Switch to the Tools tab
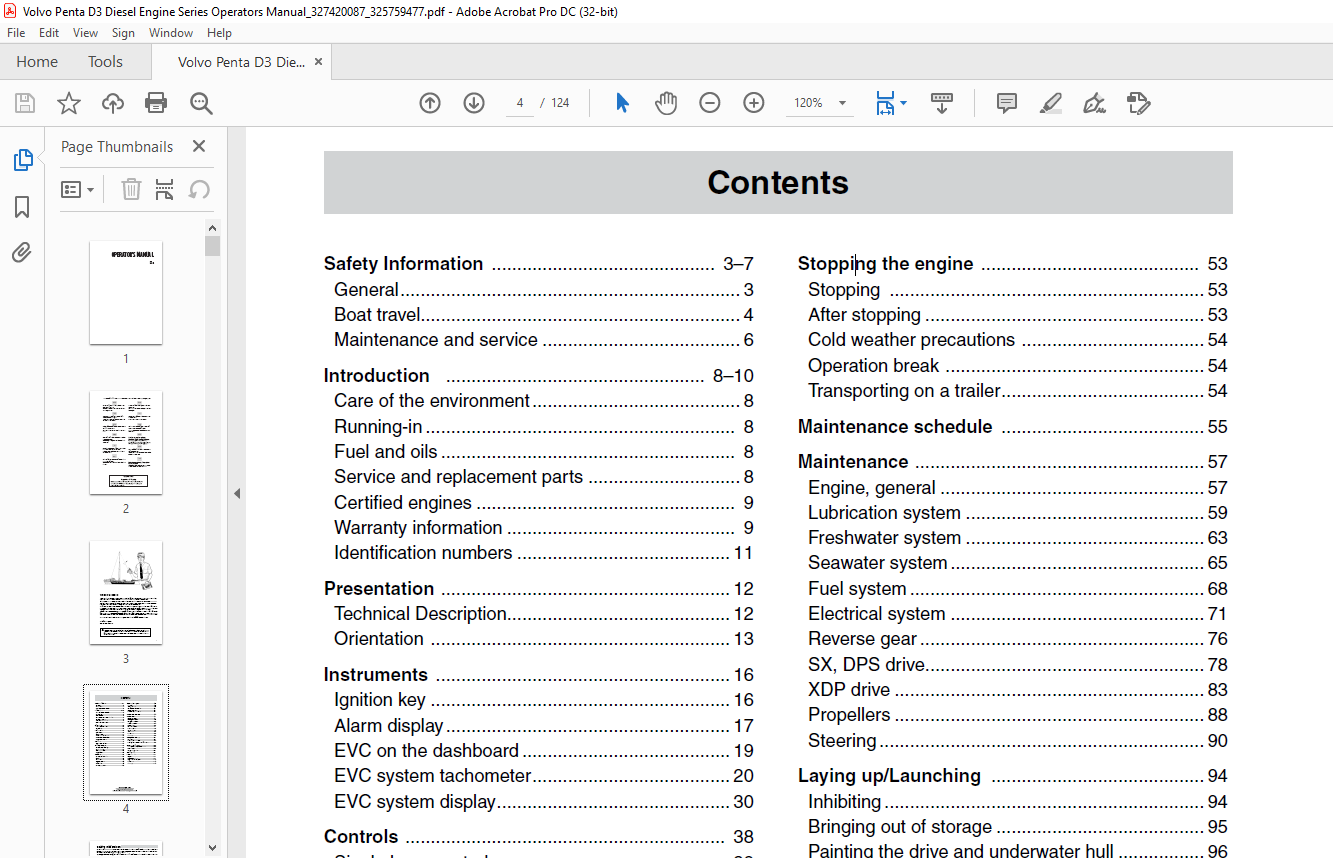This screenshot has height=858, width=1333. pyautogui.click(x=105, y=61)
